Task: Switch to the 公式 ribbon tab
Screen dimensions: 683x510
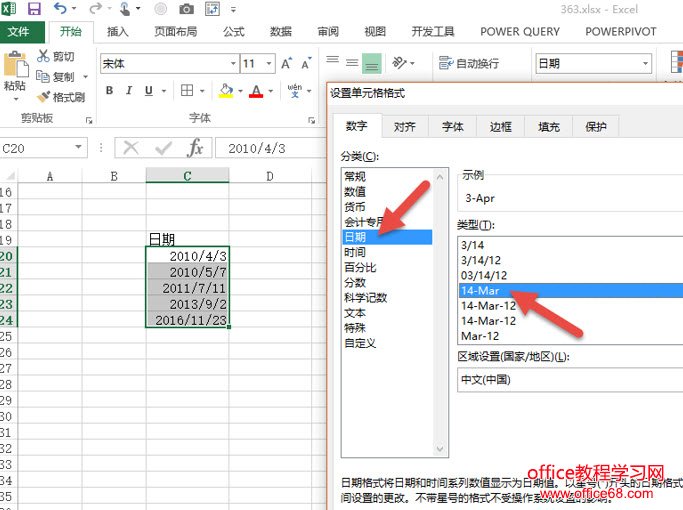Action: pos(233,31)
